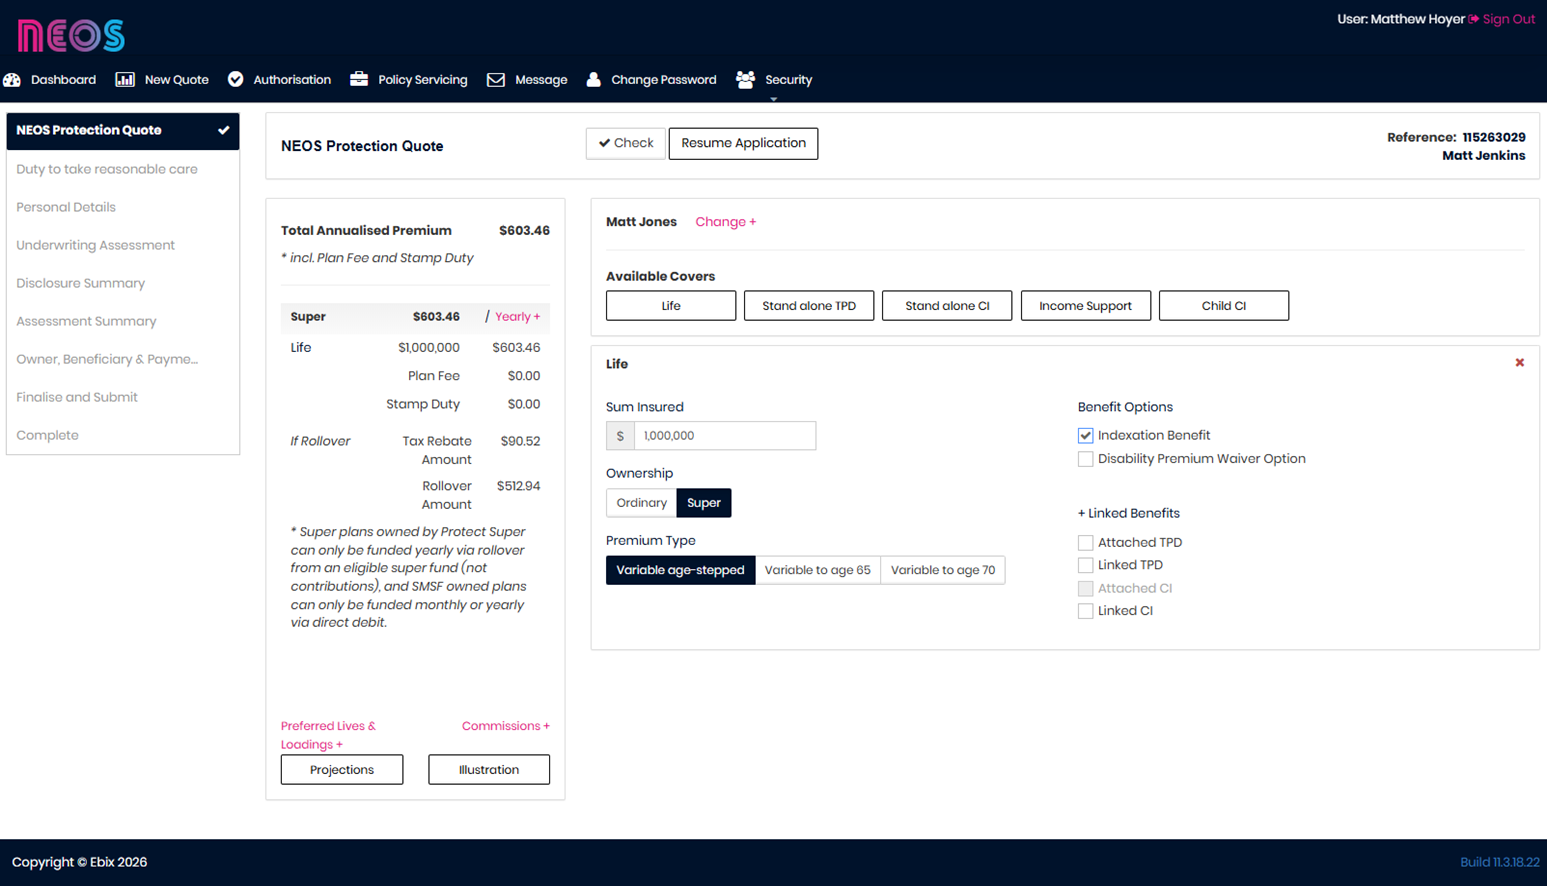Enable Disability Premium Waiver Option
The image size is (1547, 886).
[x=1085, y=459]
